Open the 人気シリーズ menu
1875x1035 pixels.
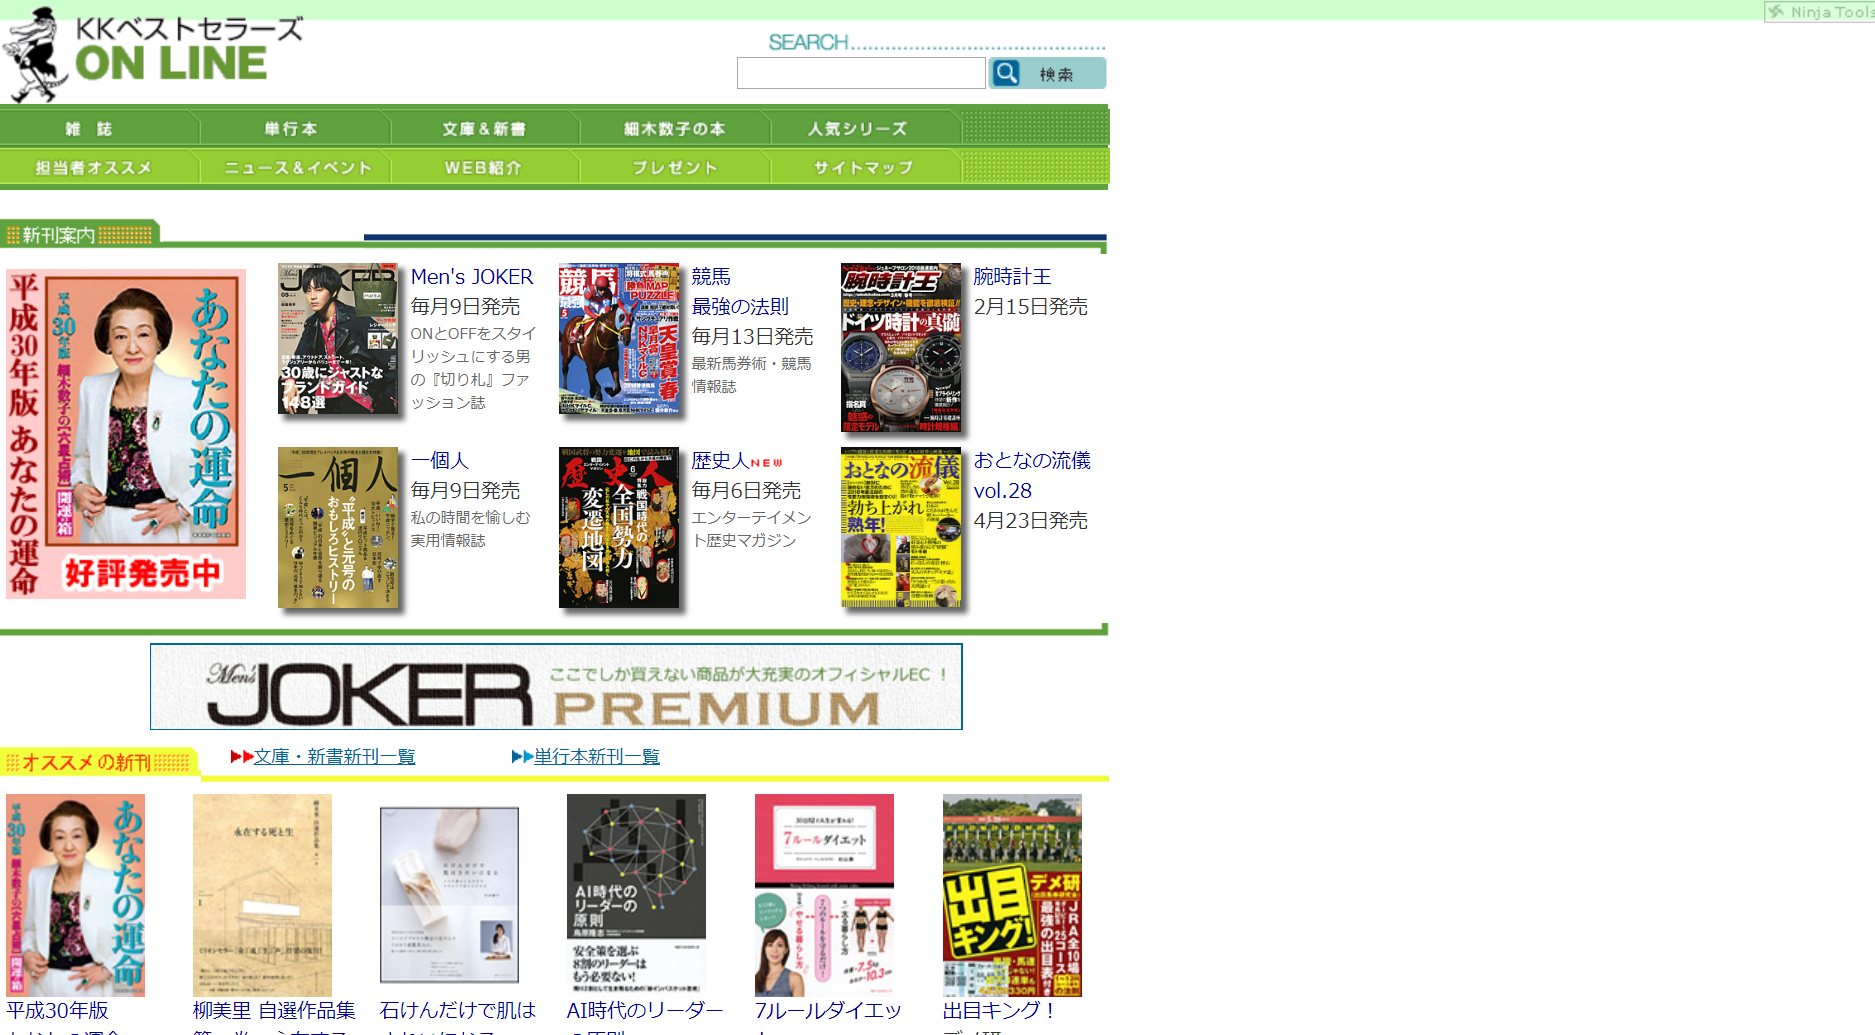[865, 128]
